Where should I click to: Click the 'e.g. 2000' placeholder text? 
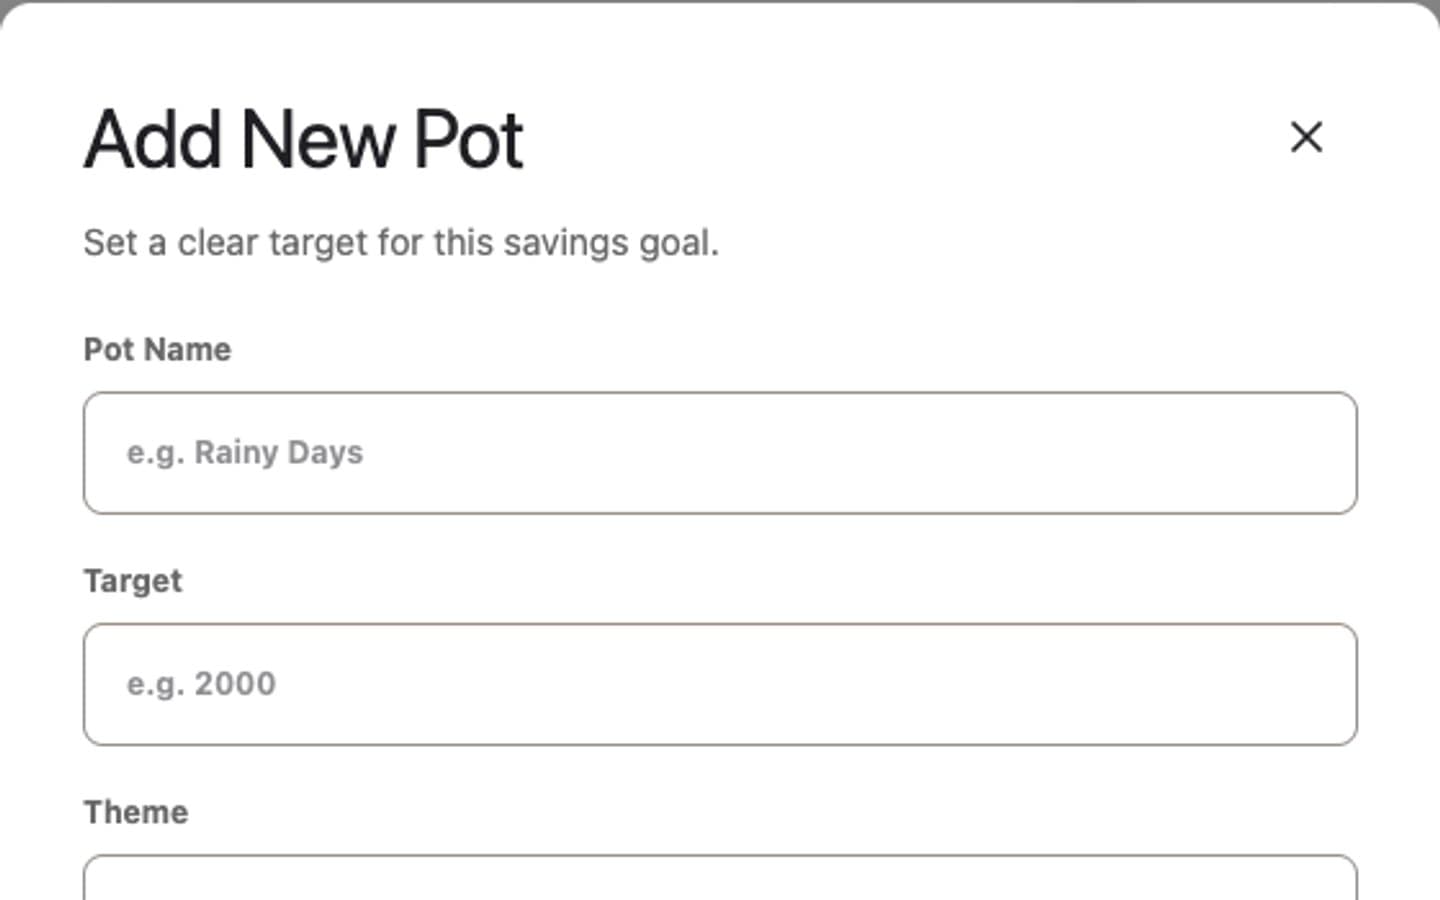(201, 684)
